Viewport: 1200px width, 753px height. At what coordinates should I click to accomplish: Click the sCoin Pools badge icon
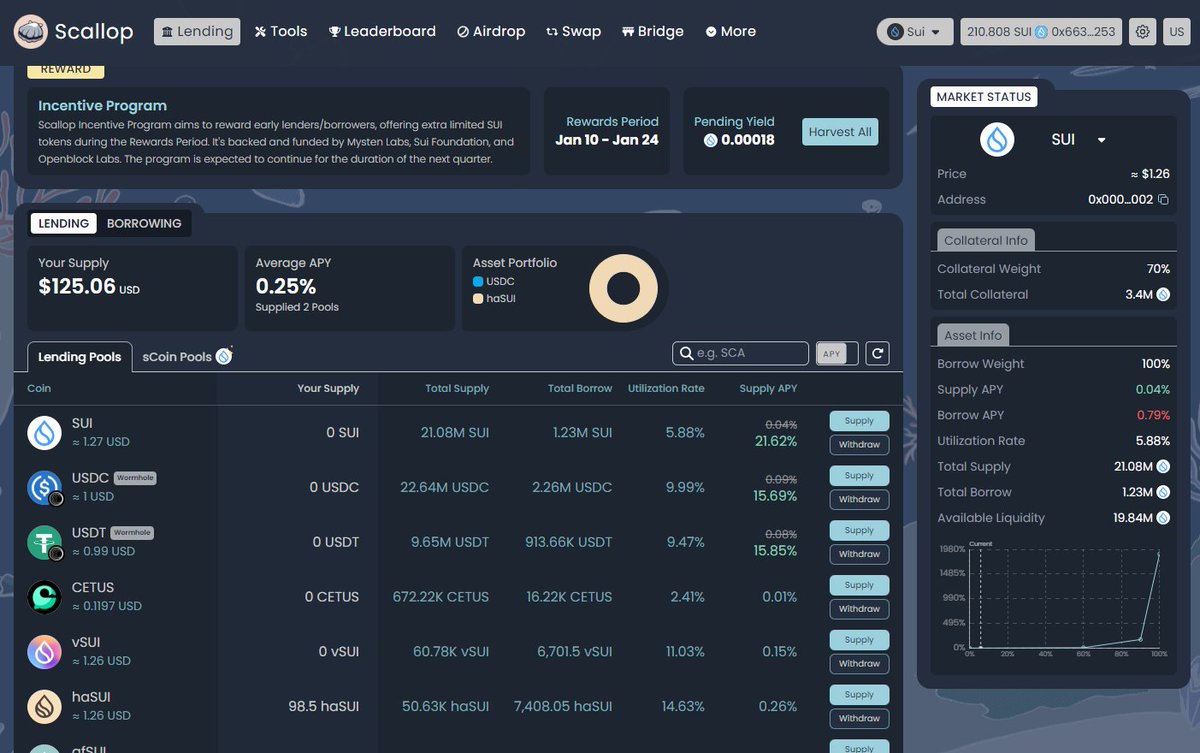coord(224,355)
